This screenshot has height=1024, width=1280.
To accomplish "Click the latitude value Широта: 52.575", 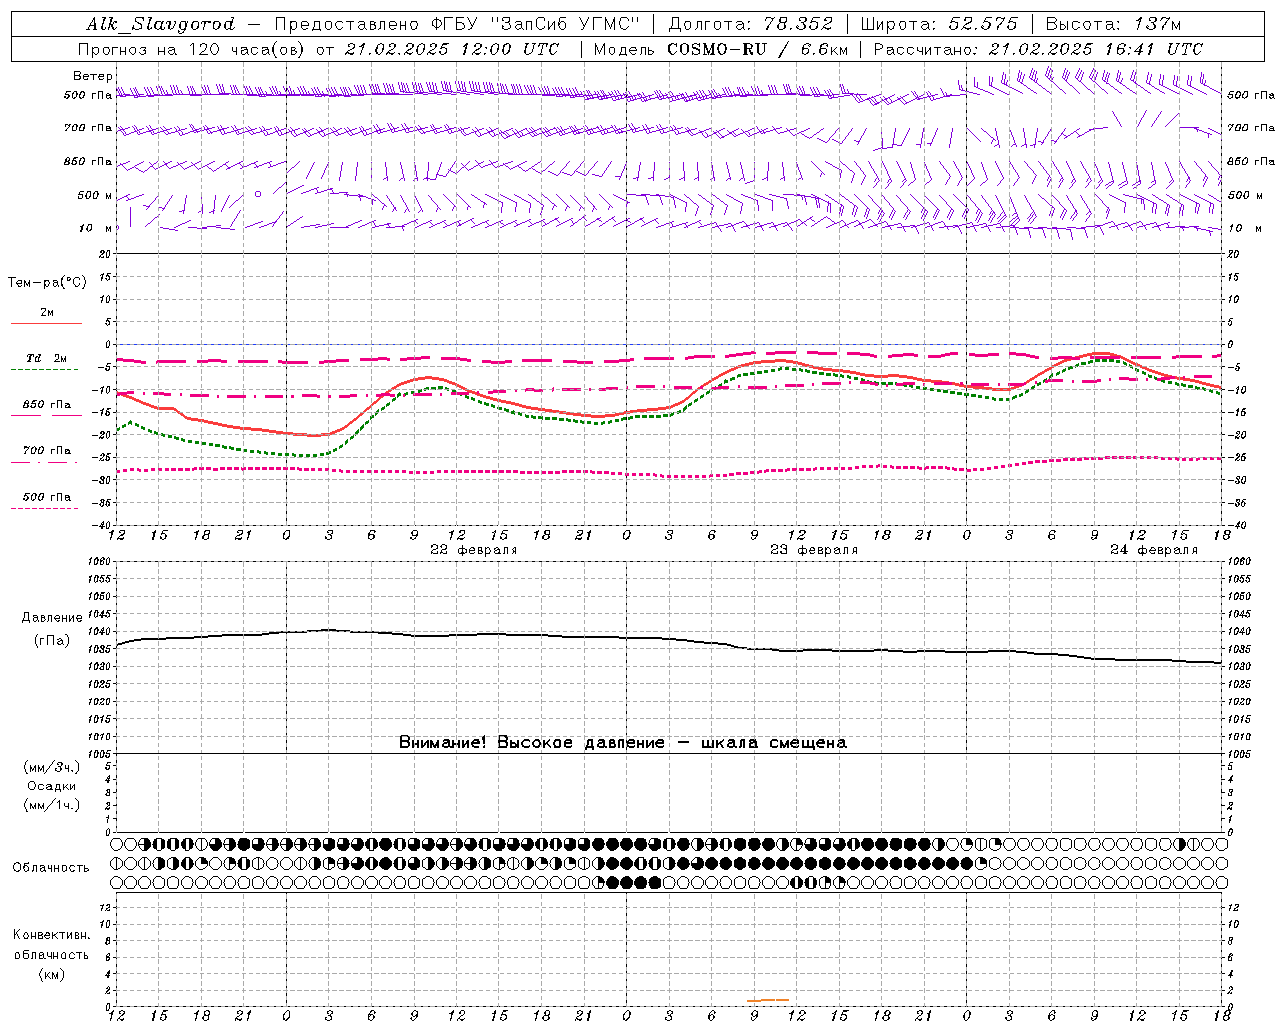I will point(939,24).
